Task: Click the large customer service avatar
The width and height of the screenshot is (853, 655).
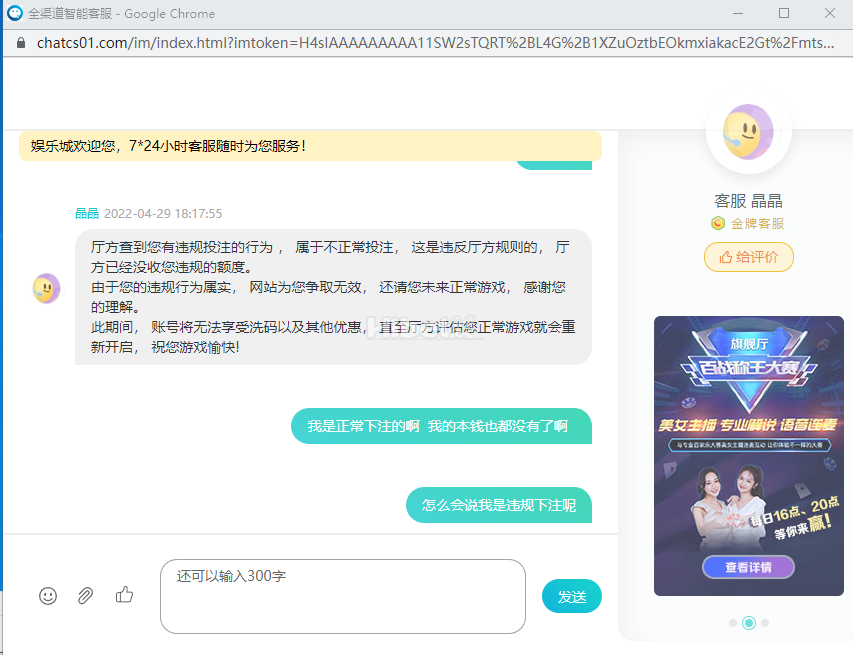Action: point(748,130)
